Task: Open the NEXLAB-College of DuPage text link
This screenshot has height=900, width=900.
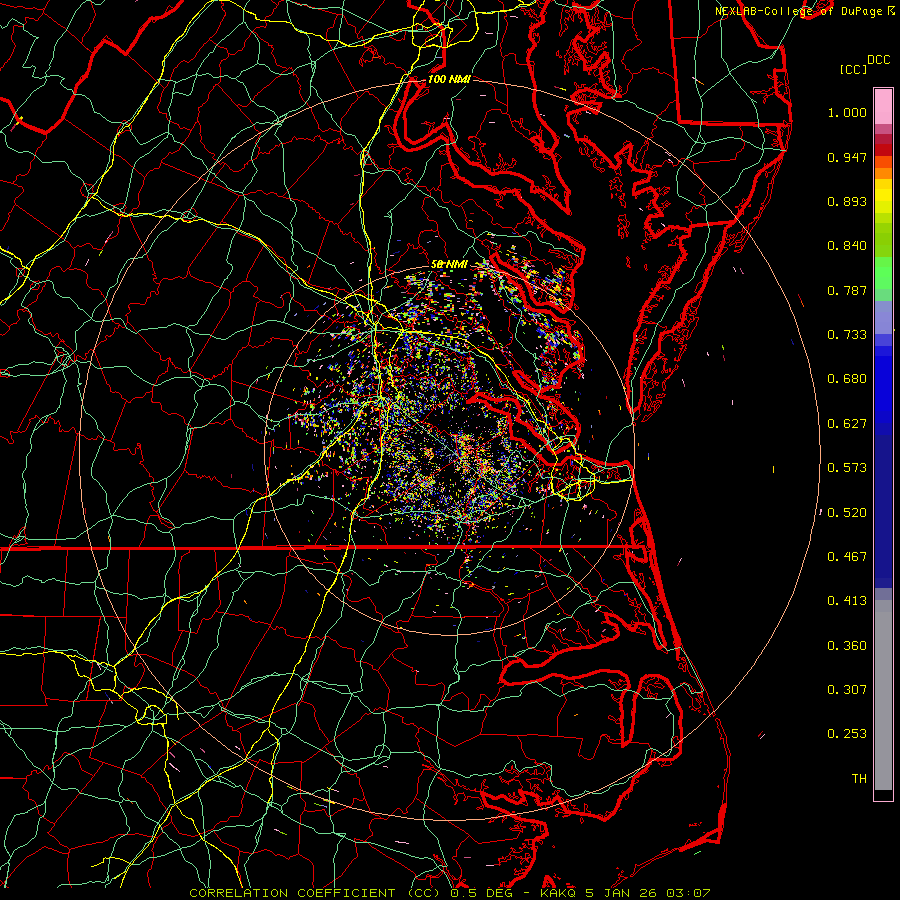Action: click(x=800, y=10)
